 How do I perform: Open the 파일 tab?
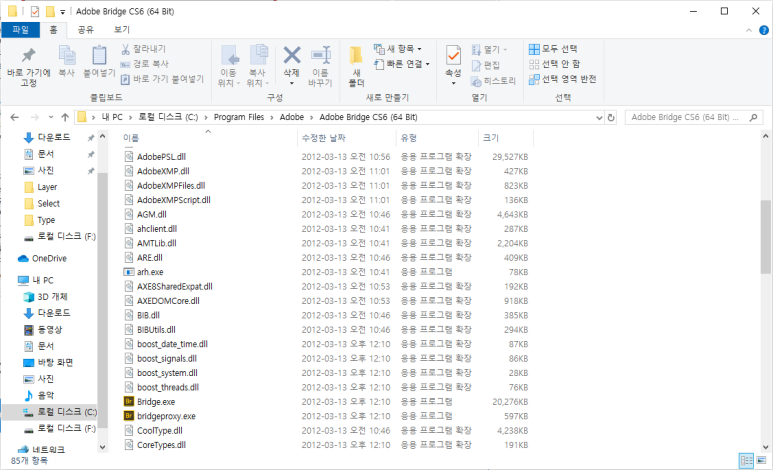point(20,30)
